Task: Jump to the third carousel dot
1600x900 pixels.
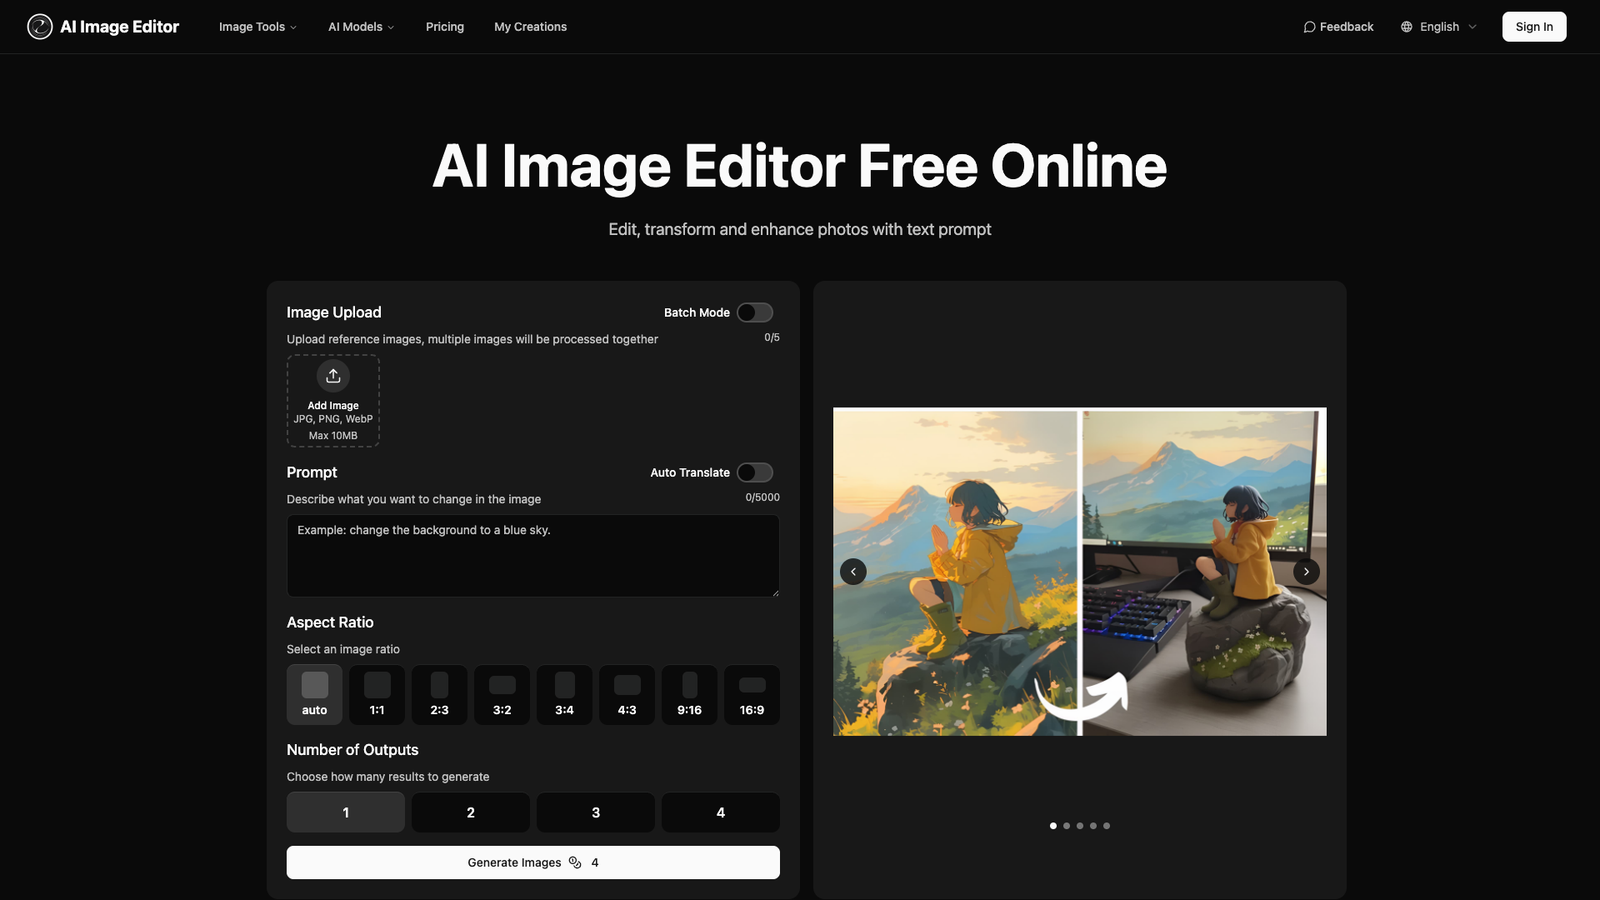Action: tap(1080, 826)
